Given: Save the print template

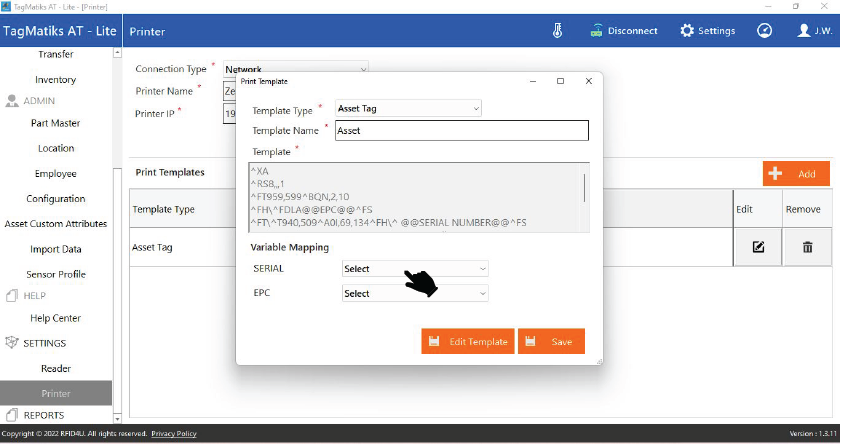Looking at the screenshot, I should point(551,342).
